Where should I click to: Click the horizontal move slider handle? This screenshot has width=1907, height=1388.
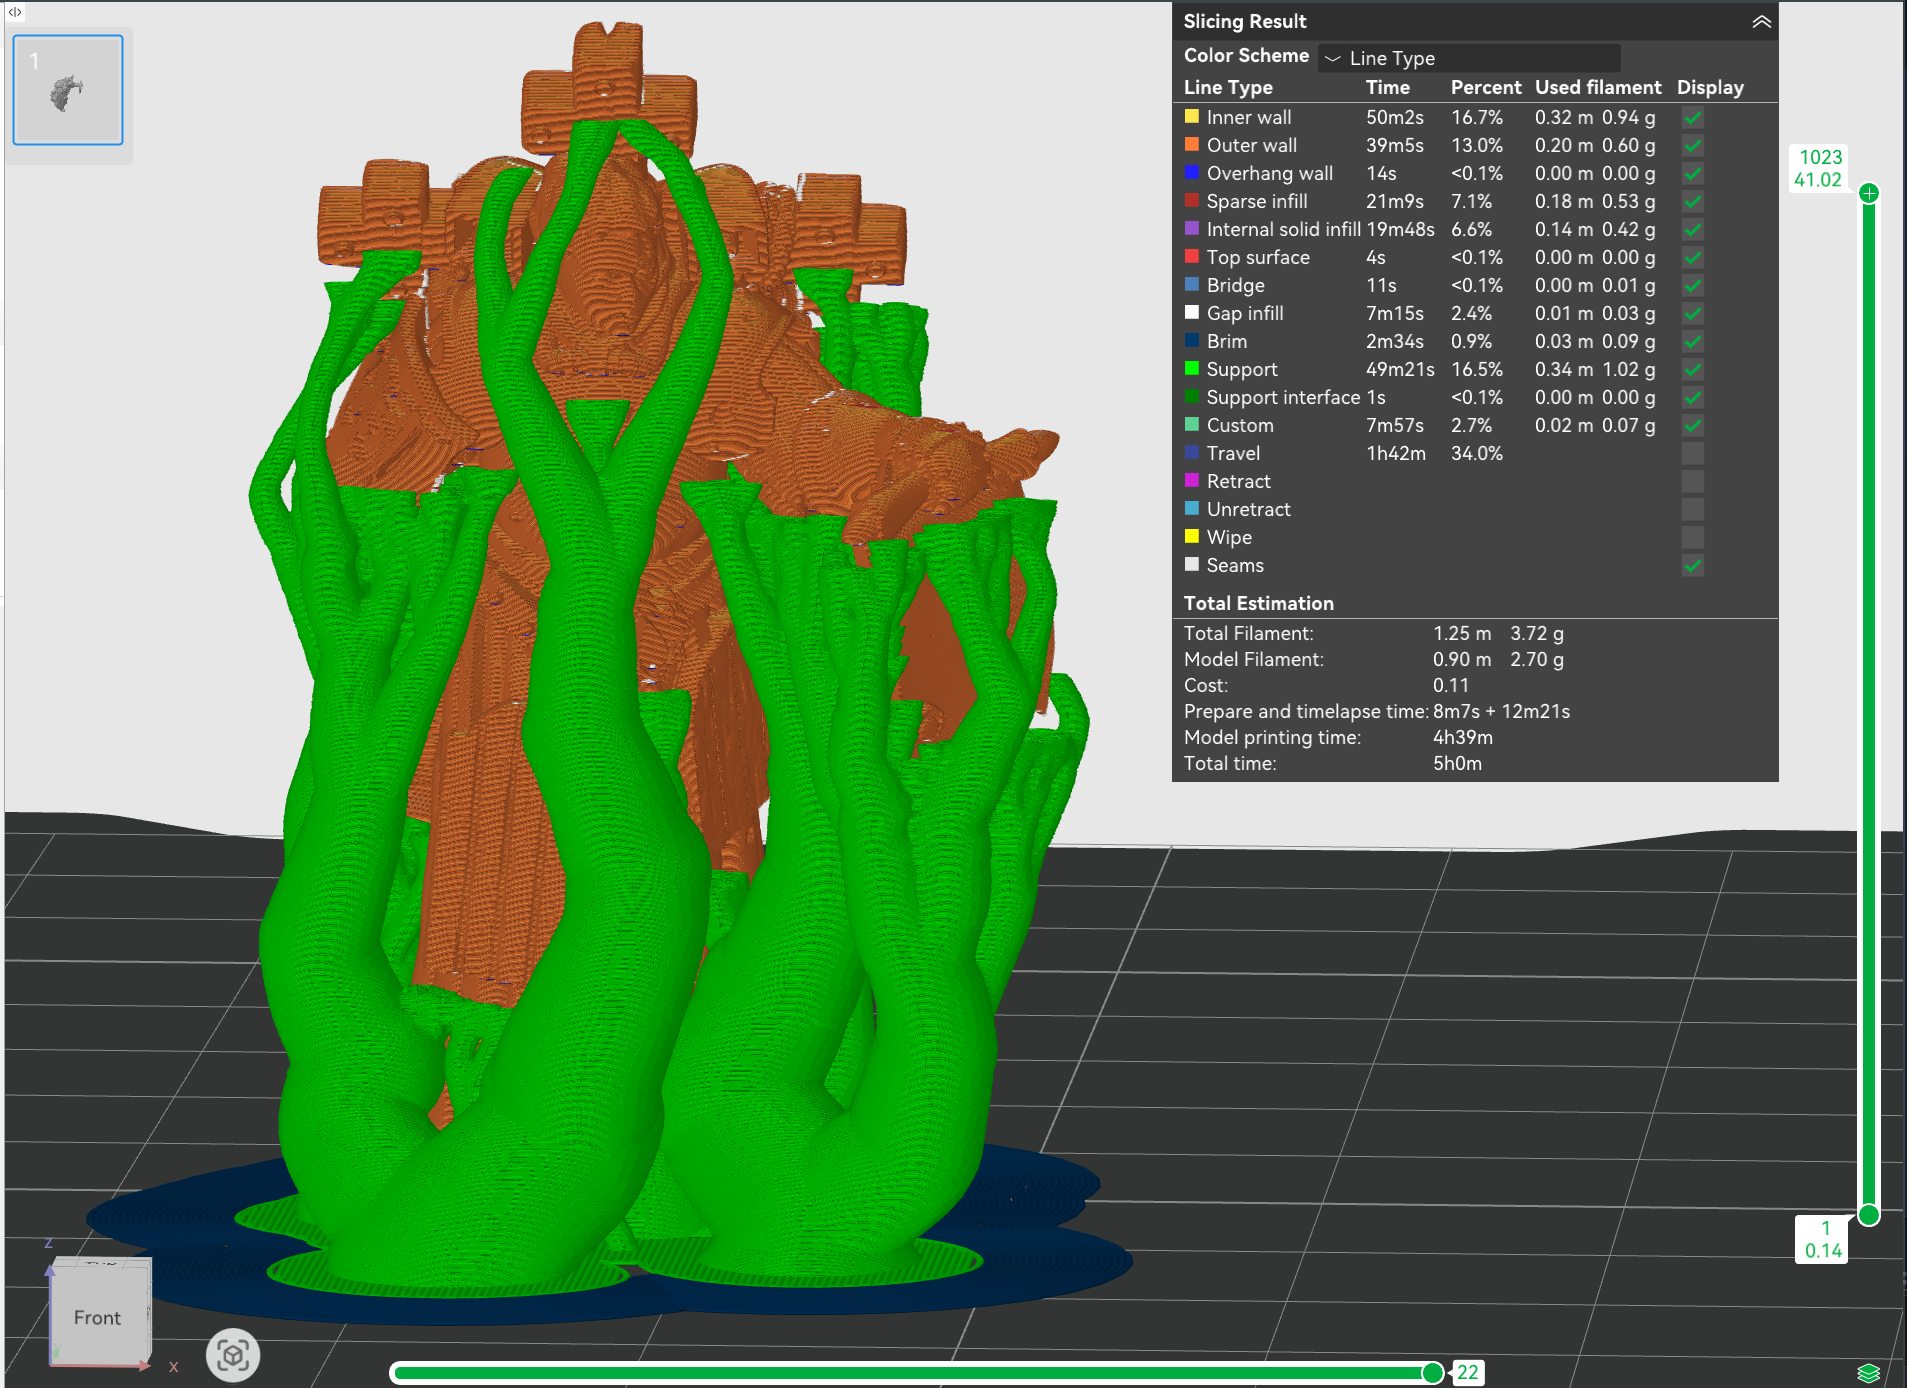tap(1433, 1373)
